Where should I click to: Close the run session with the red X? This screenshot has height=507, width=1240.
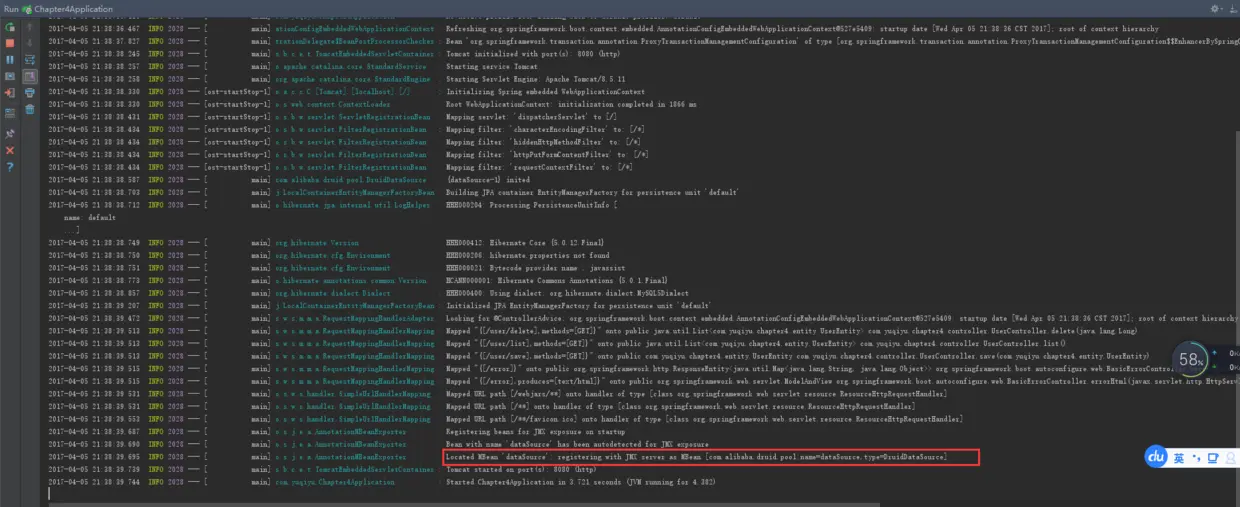[10, 150]
